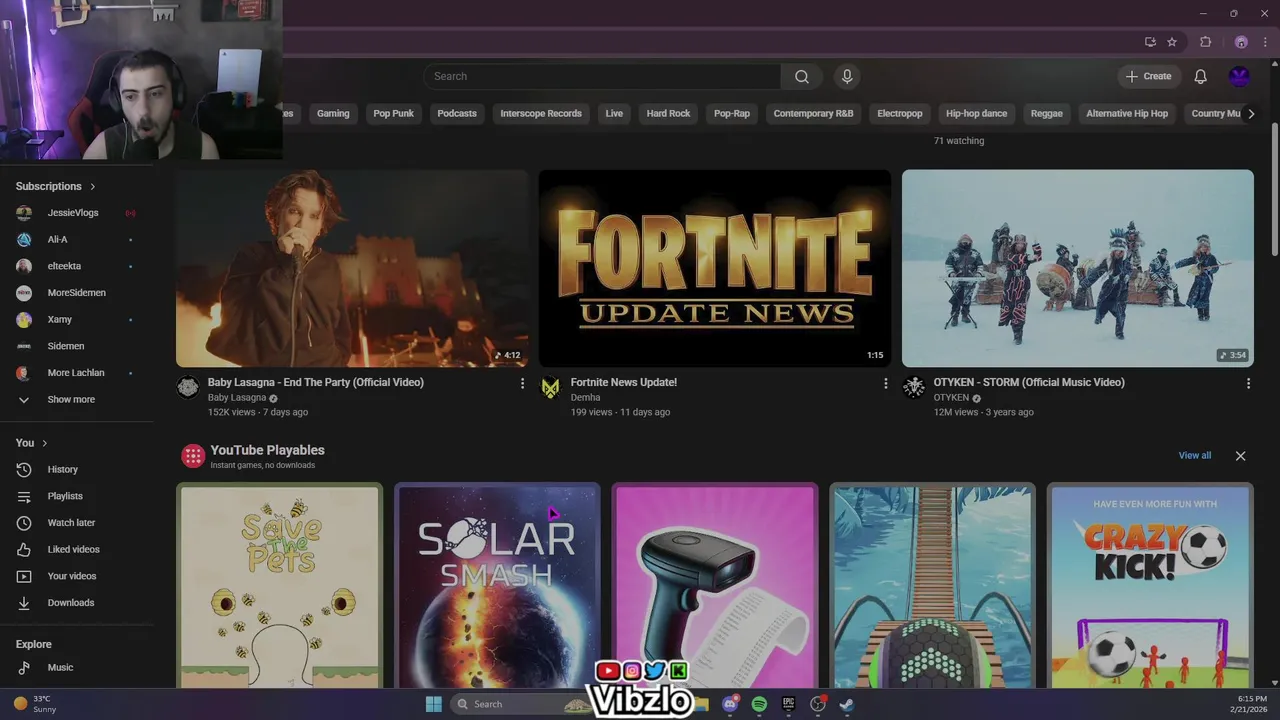
Task: Bookmark page with the star icon
Action: coord(1172,42)
